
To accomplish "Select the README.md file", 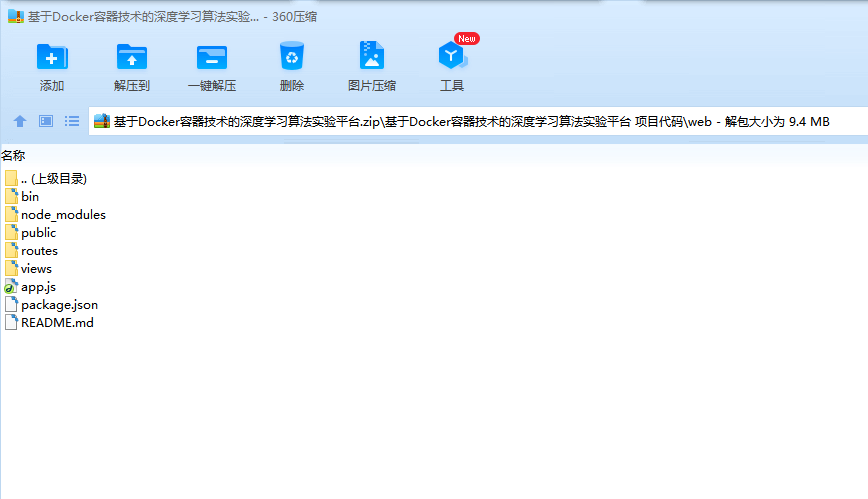I will pyautogui.click(x=49, y=322).
